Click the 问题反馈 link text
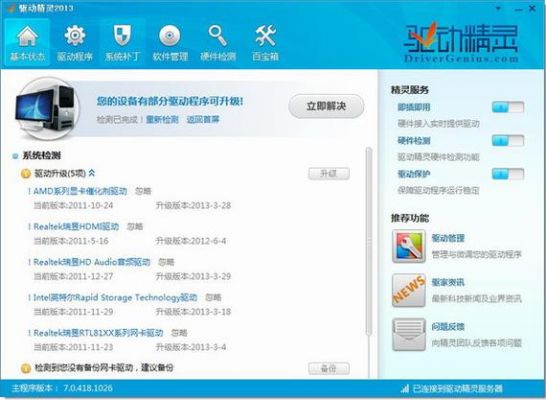Viewport: 546px width, 400px height. [x=448, y=327]
